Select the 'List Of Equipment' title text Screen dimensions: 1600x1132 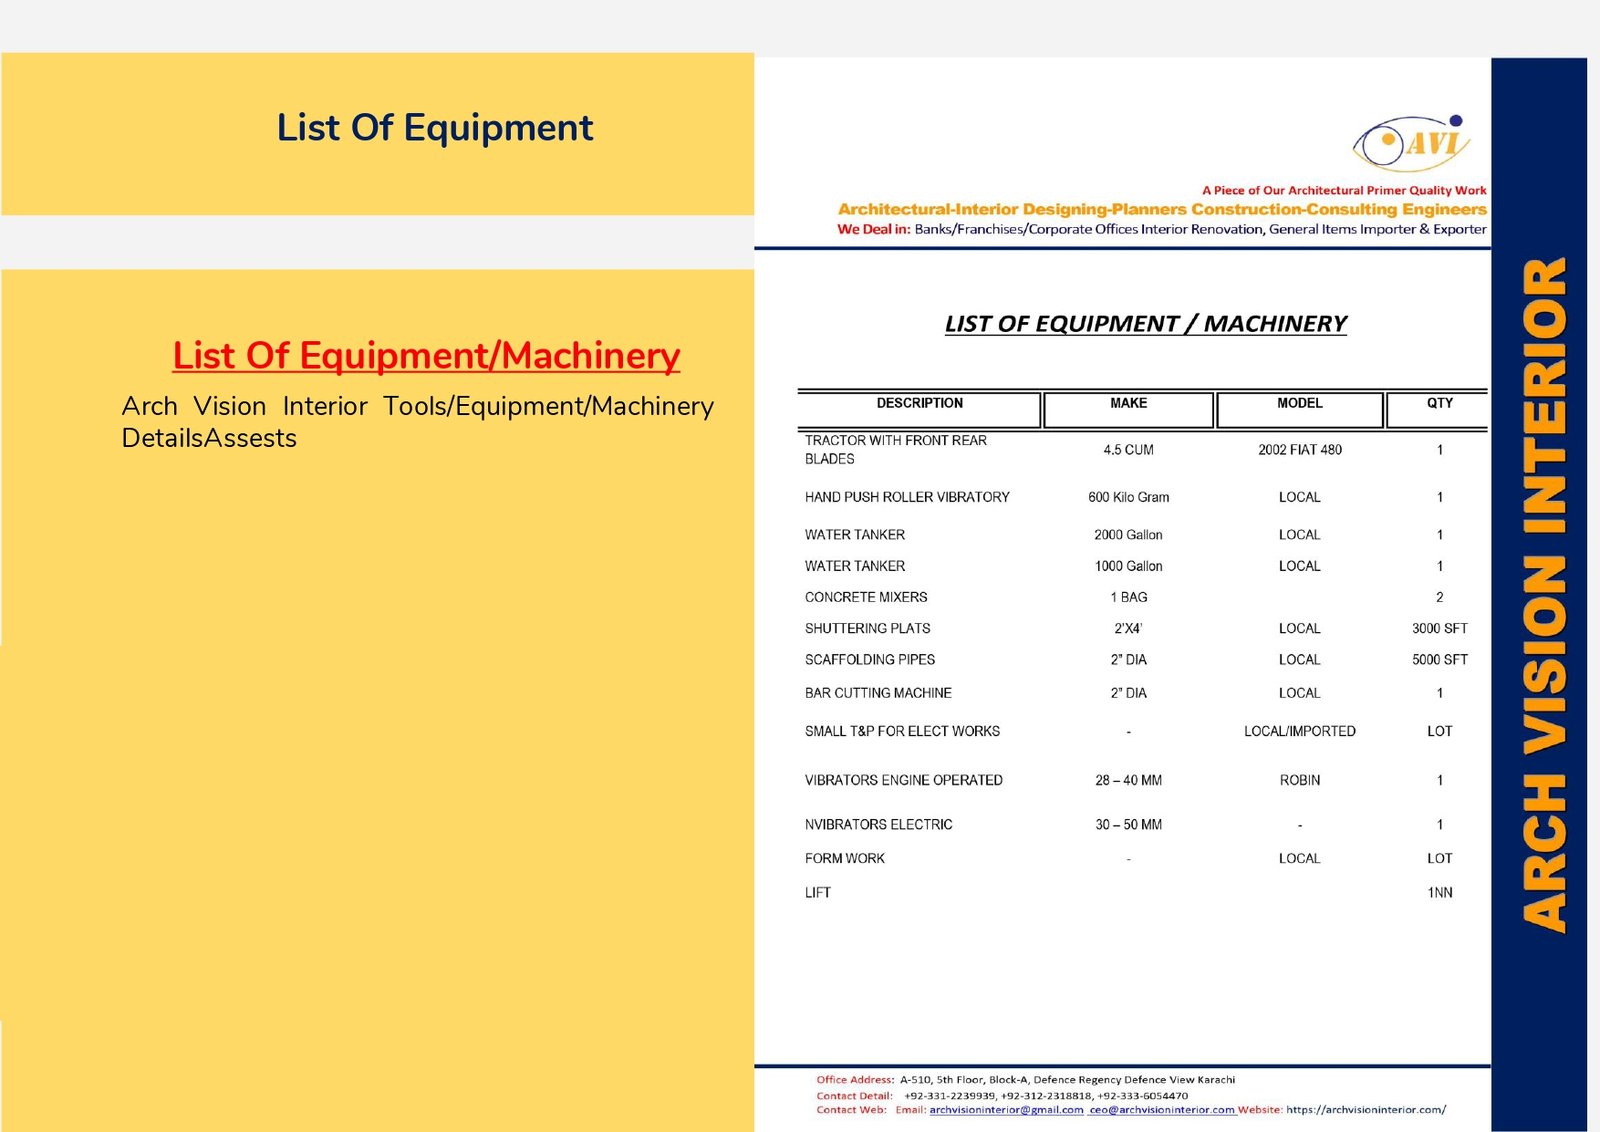point(435,128)
